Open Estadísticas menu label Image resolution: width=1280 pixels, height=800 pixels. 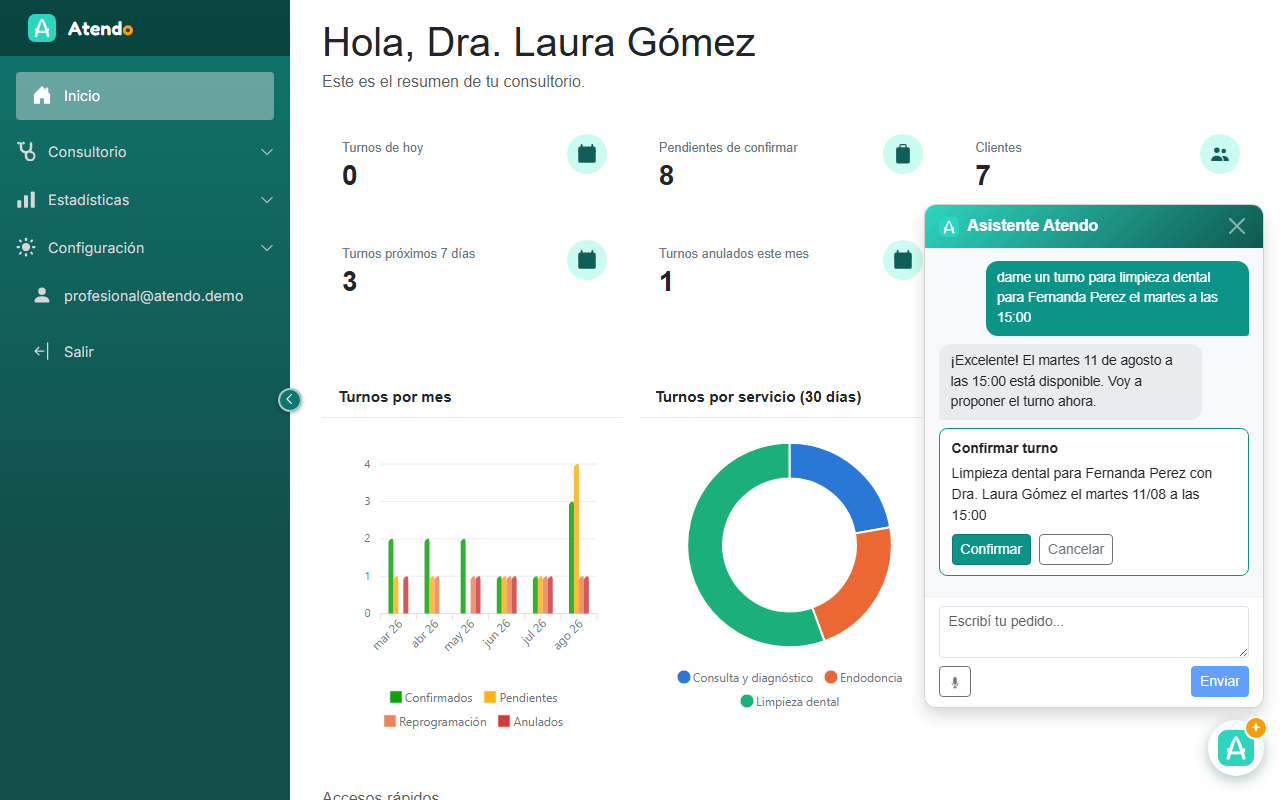click(x=89, y=200)
